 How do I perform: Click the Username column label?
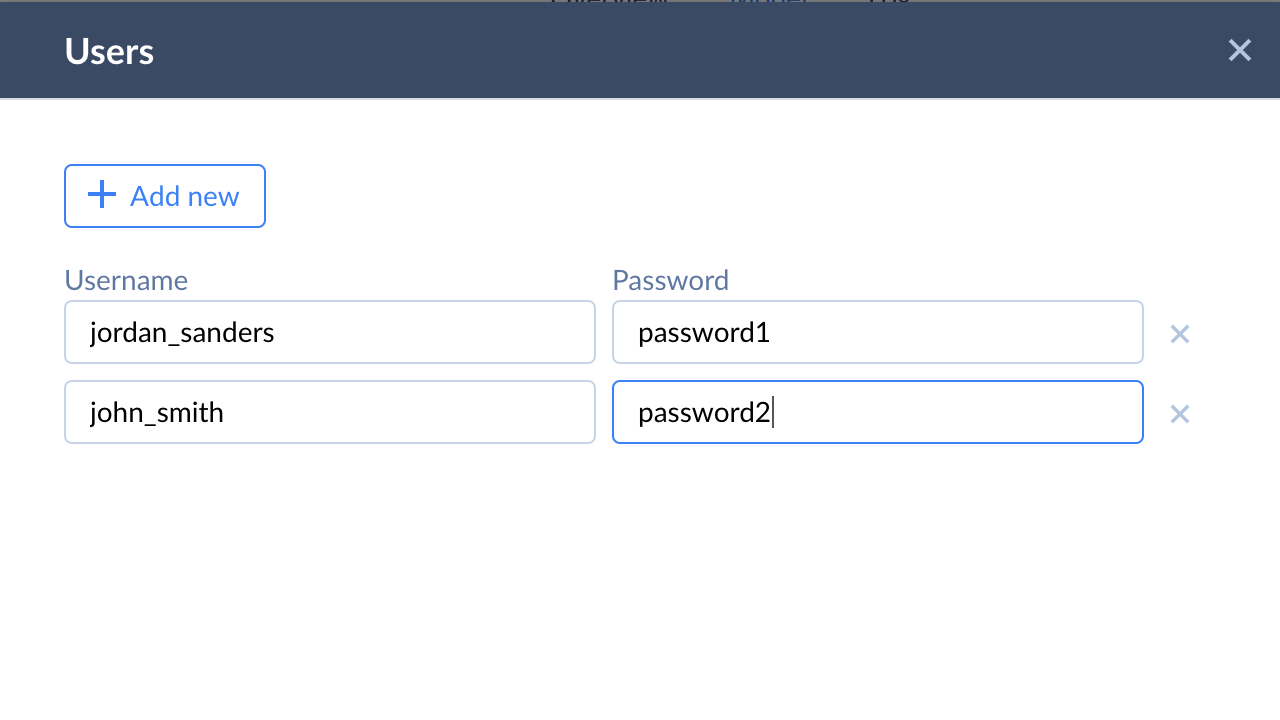click(x=126, y=280)
